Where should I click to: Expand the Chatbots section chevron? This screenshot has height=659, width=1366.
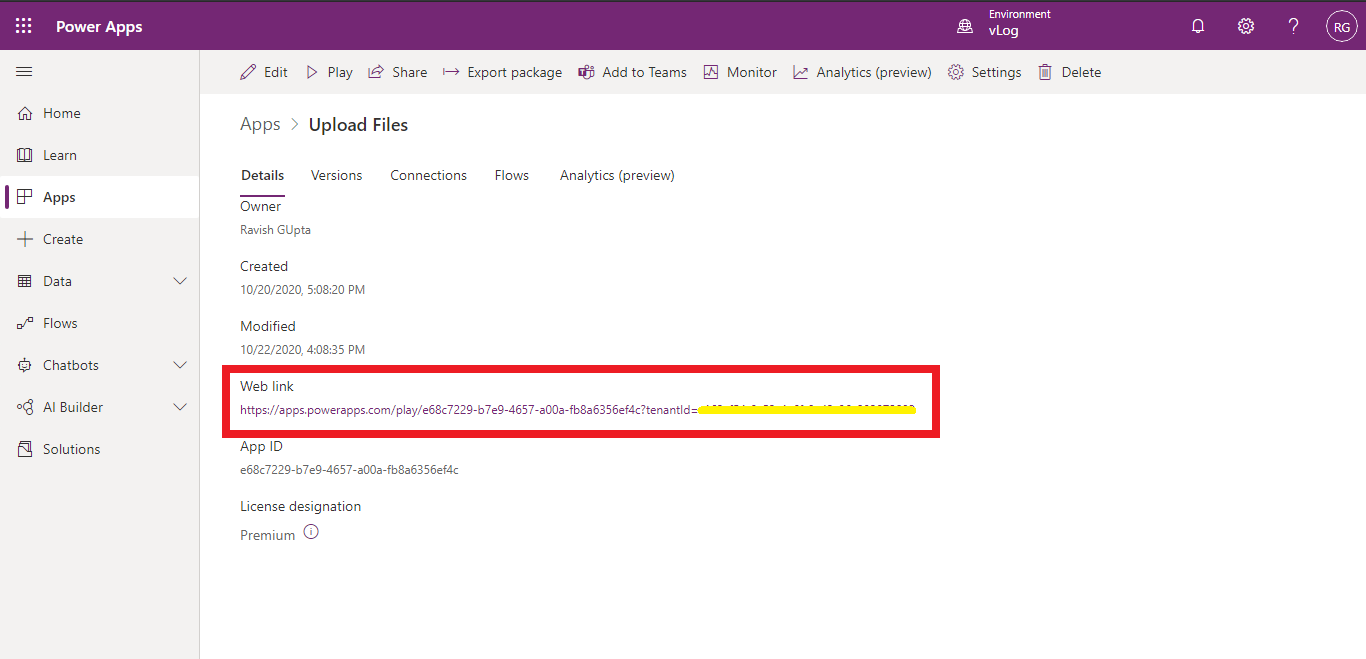[181, 366]
